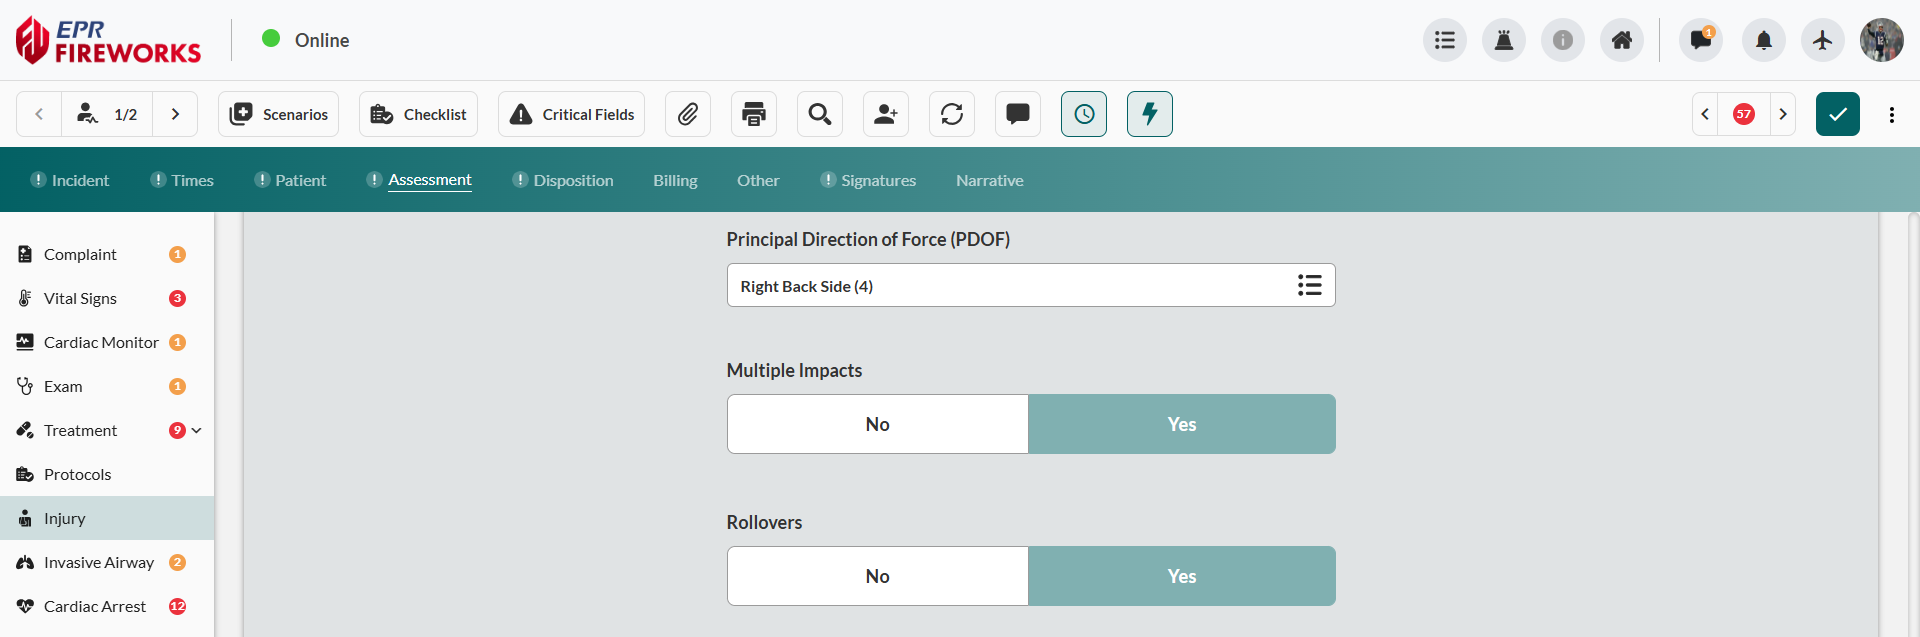Click the lightning bolt quick action icon
The width and height of the screenshot is (1920, 637).
(x=1150, y=114)
